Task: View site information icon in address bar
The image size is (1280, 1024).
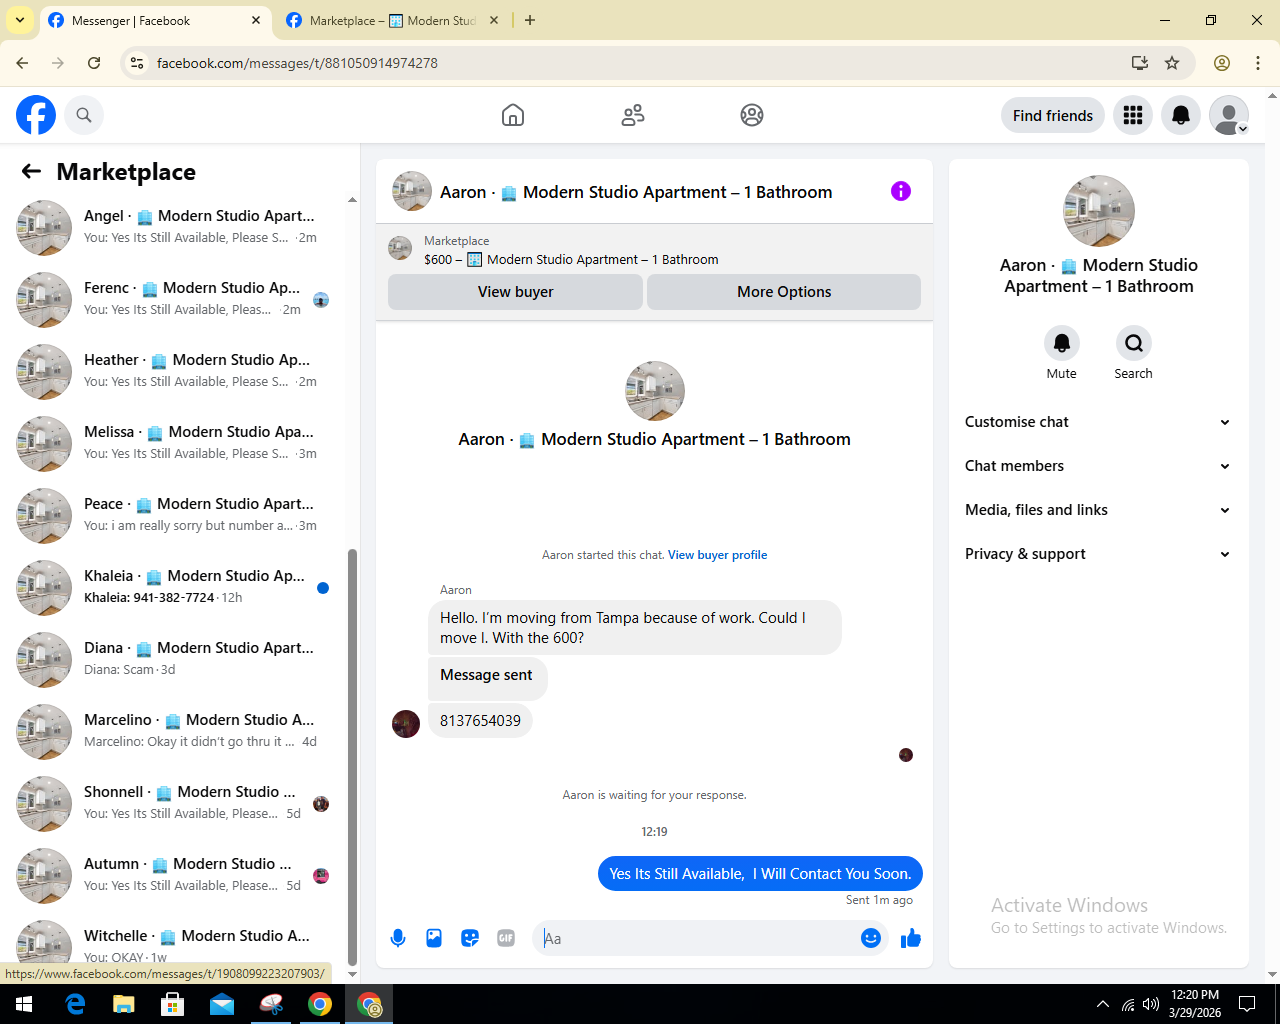Action: pyautogui.click(x=138, y=63)
